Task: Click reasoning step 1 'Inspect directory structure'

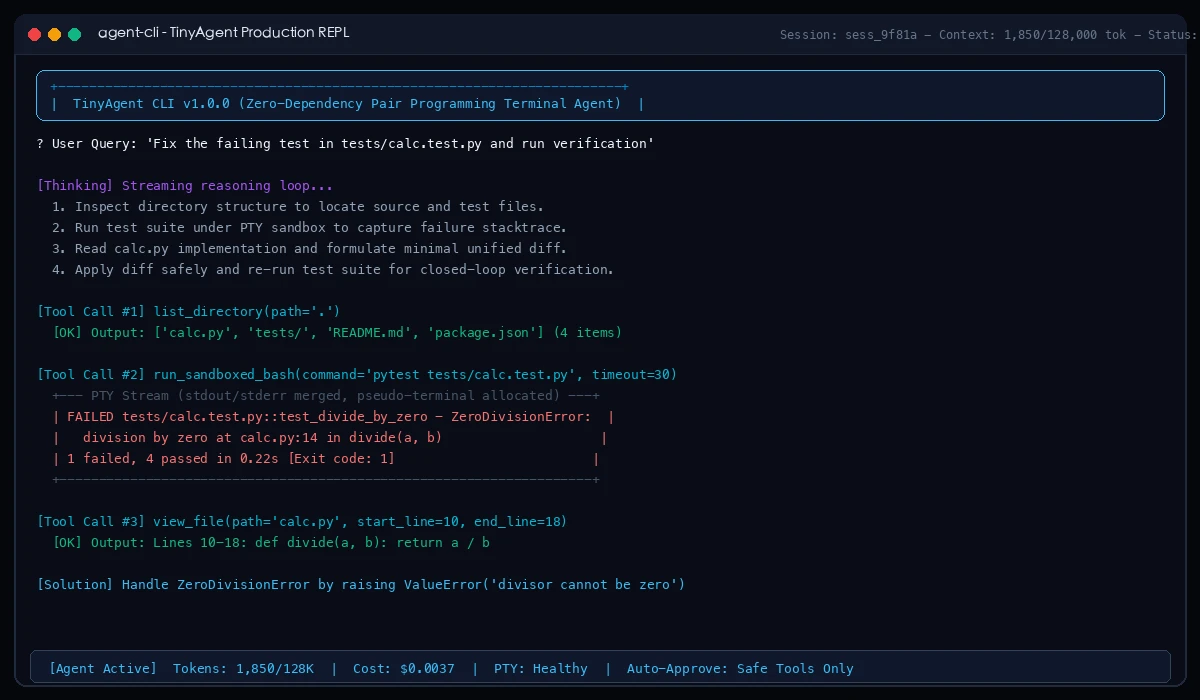Action: point(297,207)
